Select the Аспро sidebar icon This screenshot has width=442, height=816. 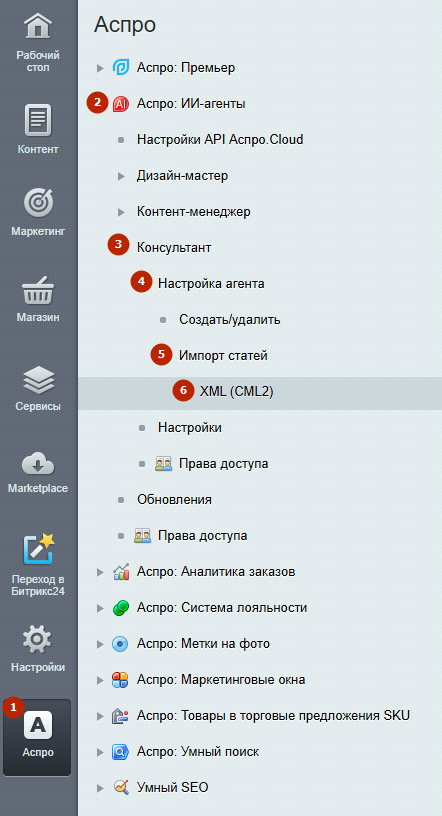click(37, 725)
